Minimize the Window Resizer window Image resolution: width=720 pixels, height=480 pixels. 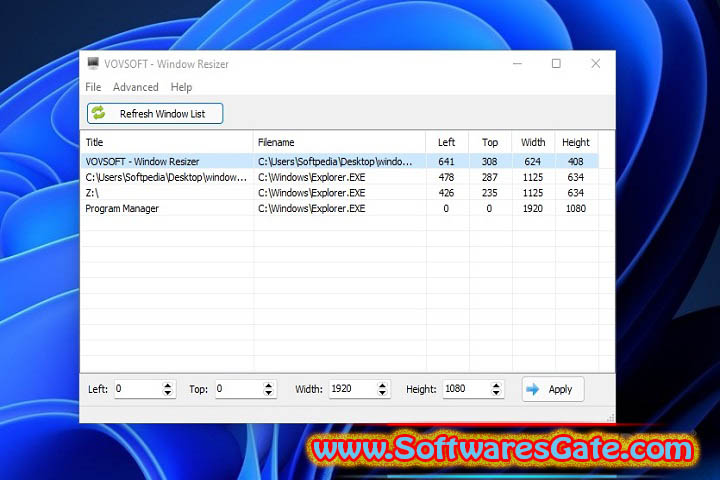click(518, 63)
